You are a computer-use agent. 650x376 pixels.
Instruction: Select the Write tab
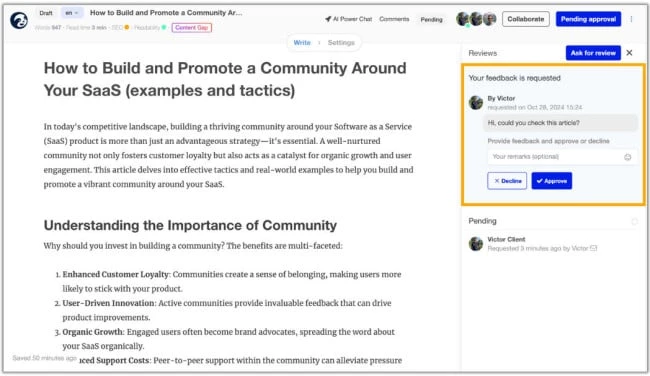point(302,43)
